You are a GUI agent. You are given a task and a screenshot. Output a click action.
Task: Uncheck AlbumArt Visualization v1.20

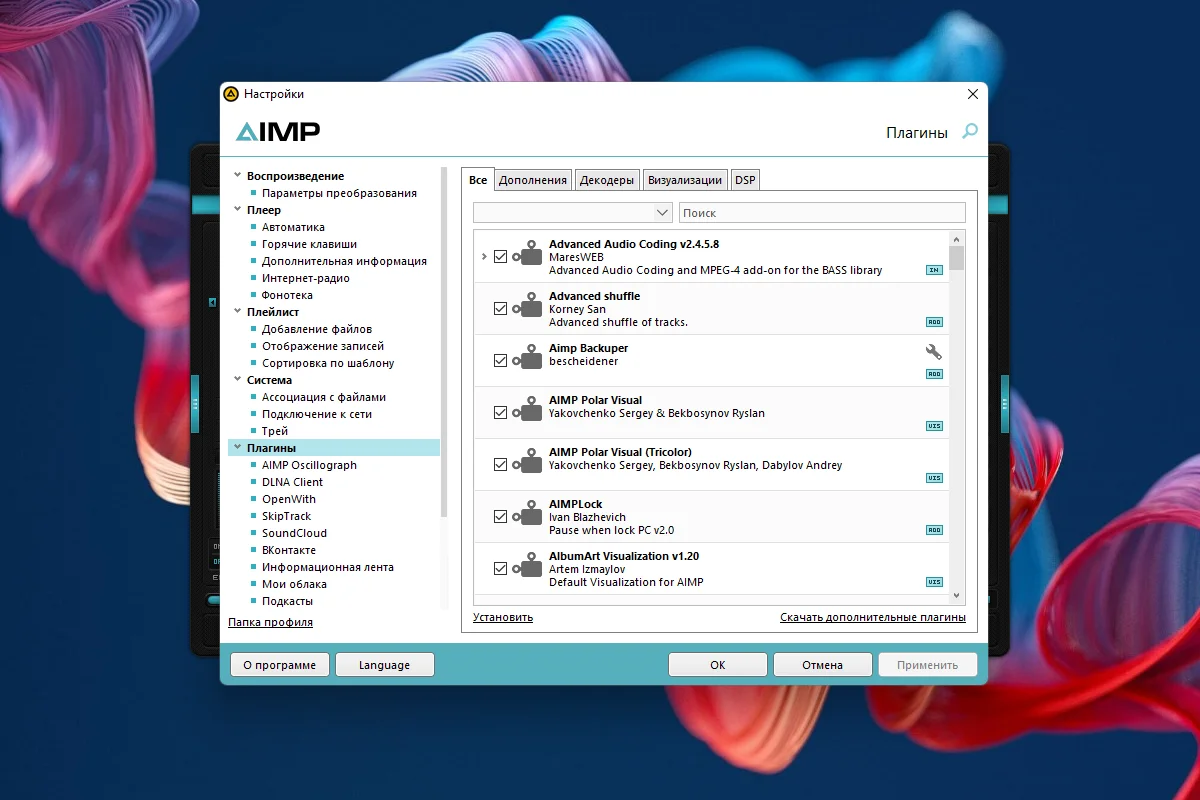[x=501, y=569]
